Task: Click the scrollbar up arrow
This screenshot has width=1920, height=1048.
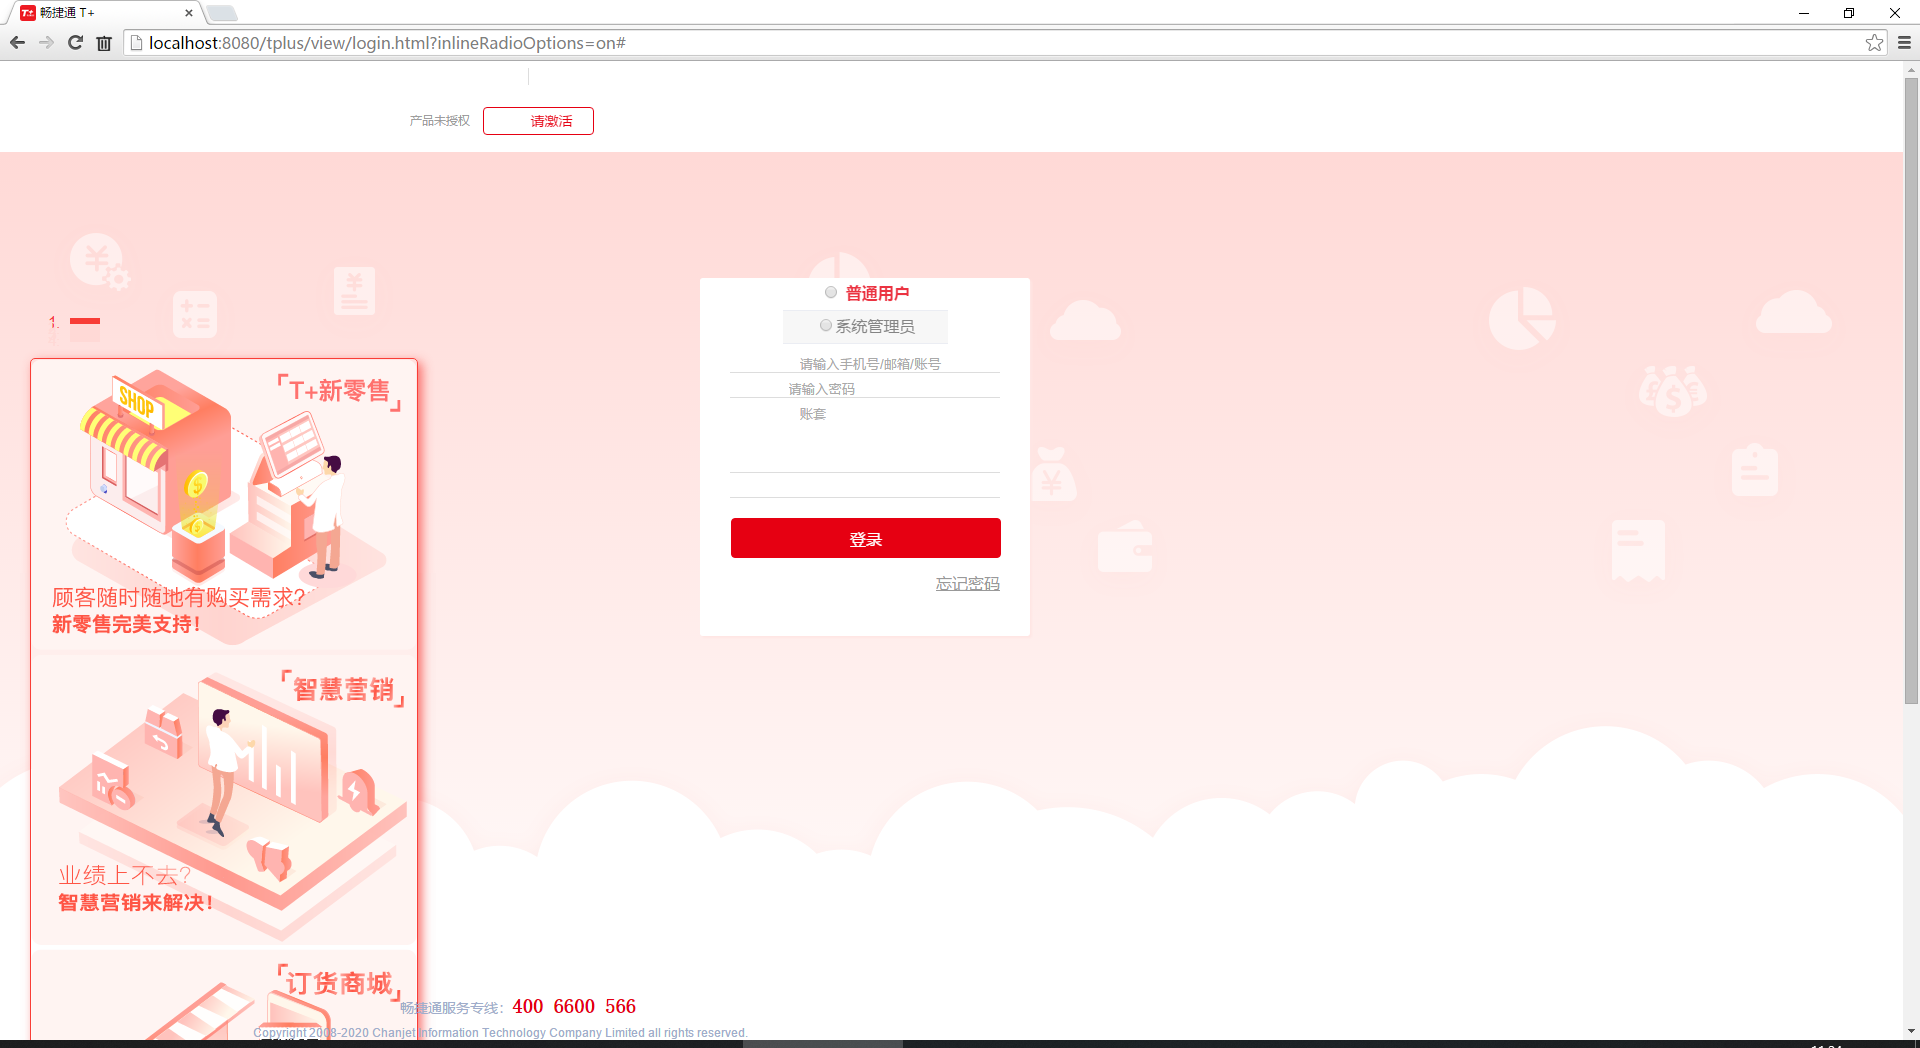Action: tap(1911, 70)
